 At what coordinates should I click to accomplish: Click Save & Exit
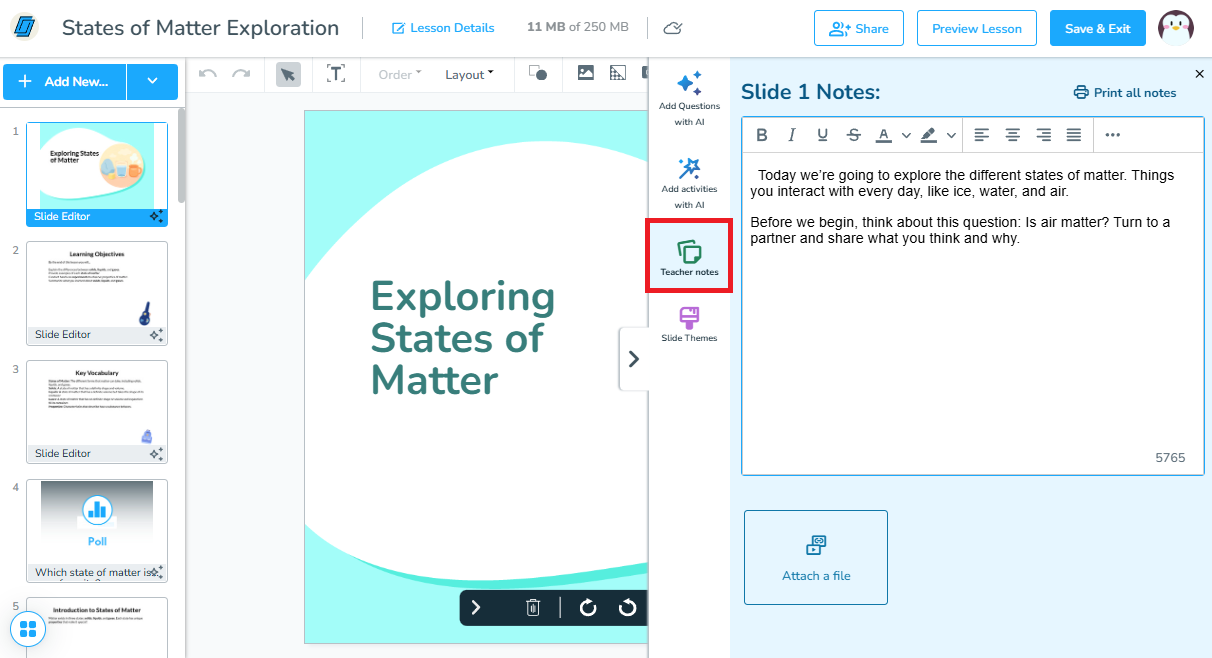point(1098,28)
